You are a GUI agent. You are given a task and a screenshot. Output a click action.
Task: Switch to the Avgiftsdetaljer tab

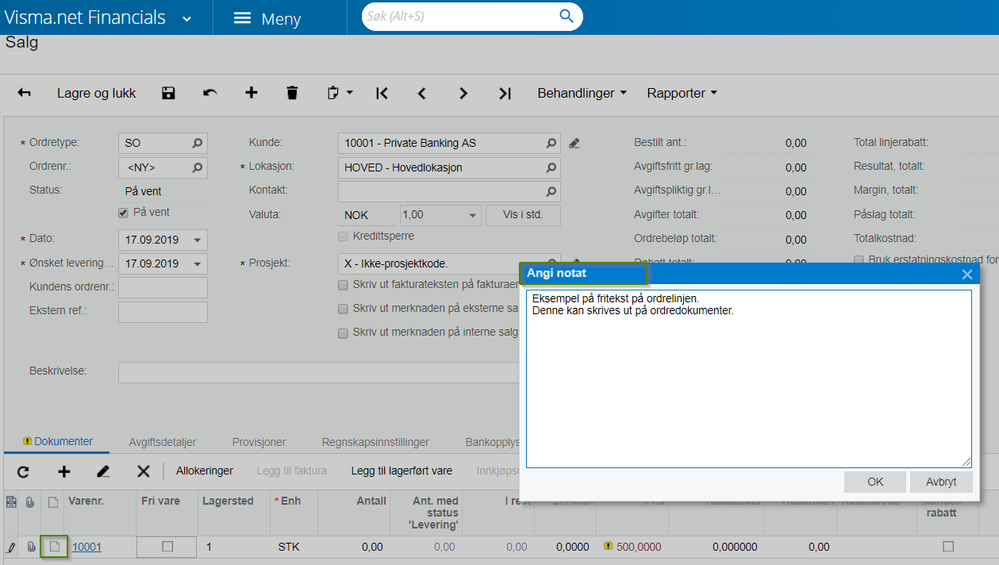pos(162,441)
